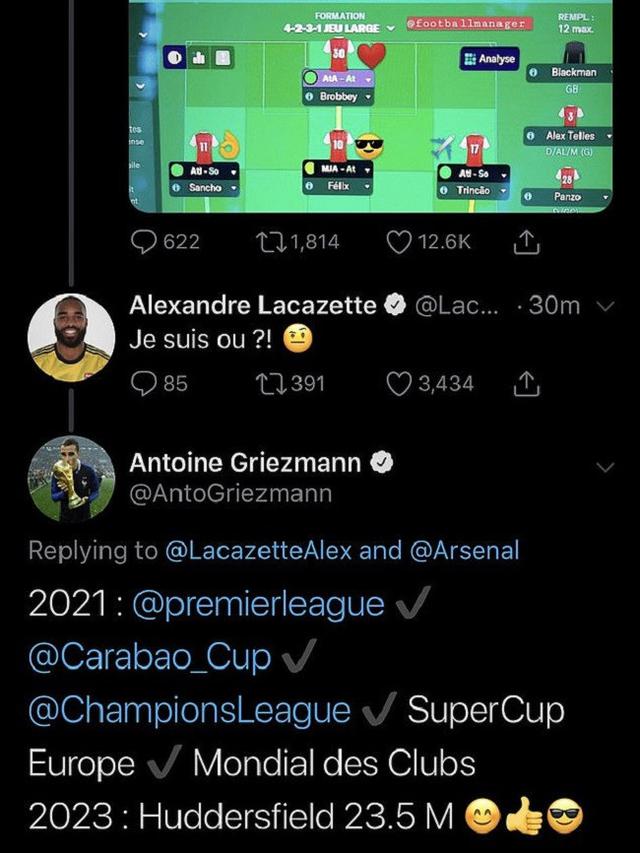Toggle the half-circle view icon on the pitch

point(175,56)
